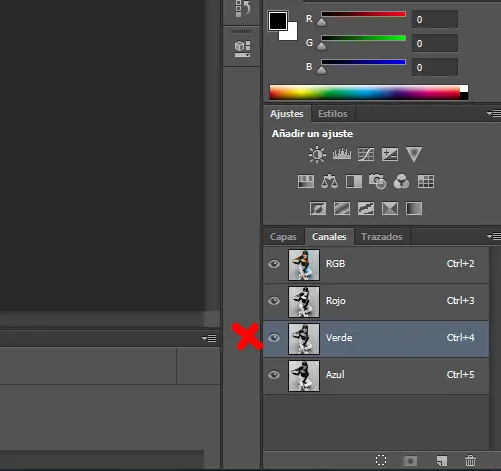Image resolution: width=501 pixels, height=471 pixels.
Task: Add a Channel Mixer adjustment
Action: tap(401, 182)
